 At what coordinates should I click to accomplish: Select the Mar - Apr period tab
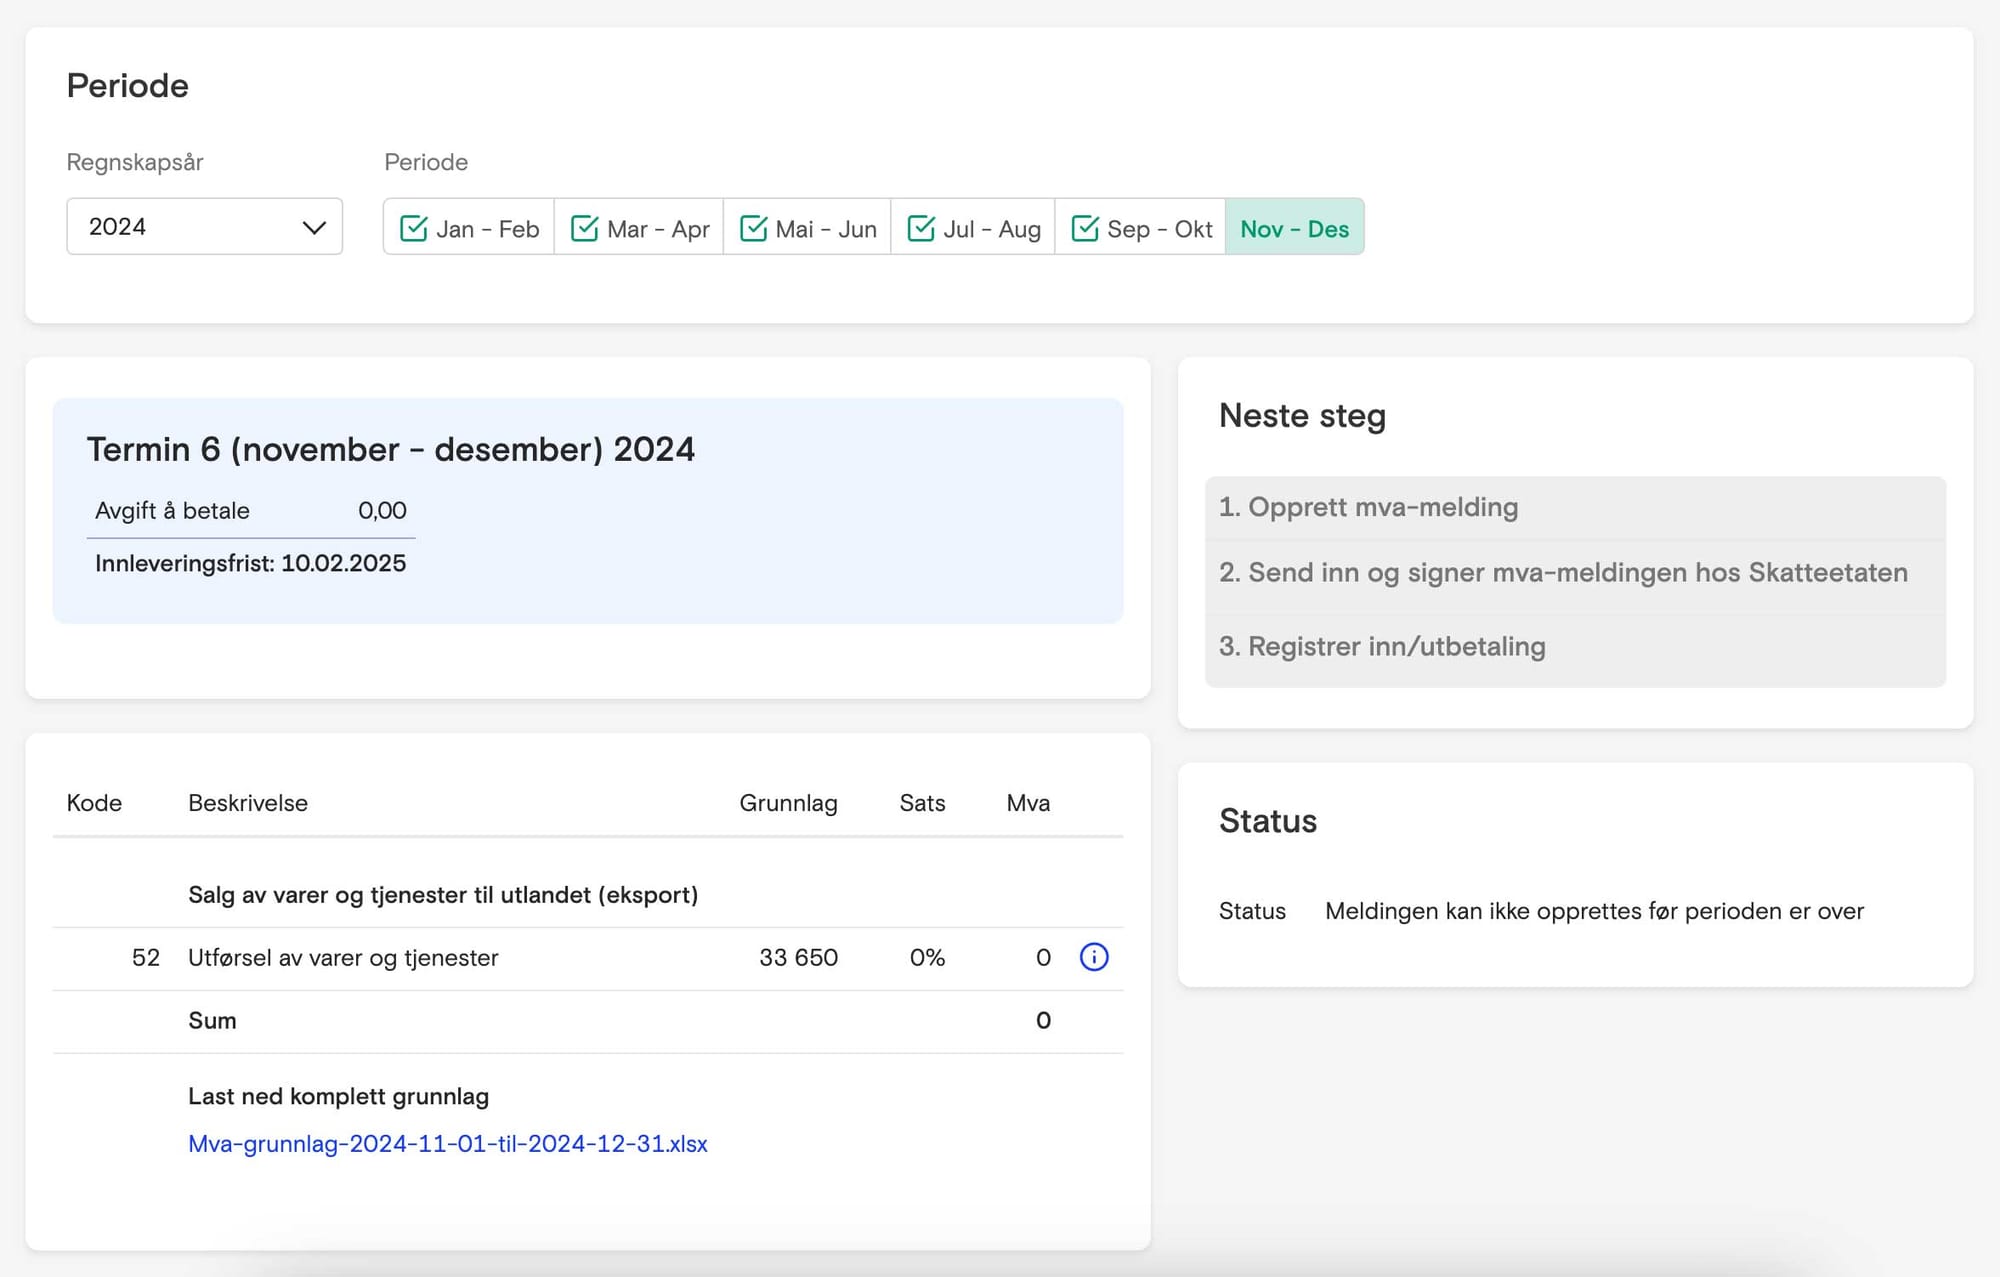[639, 229]
